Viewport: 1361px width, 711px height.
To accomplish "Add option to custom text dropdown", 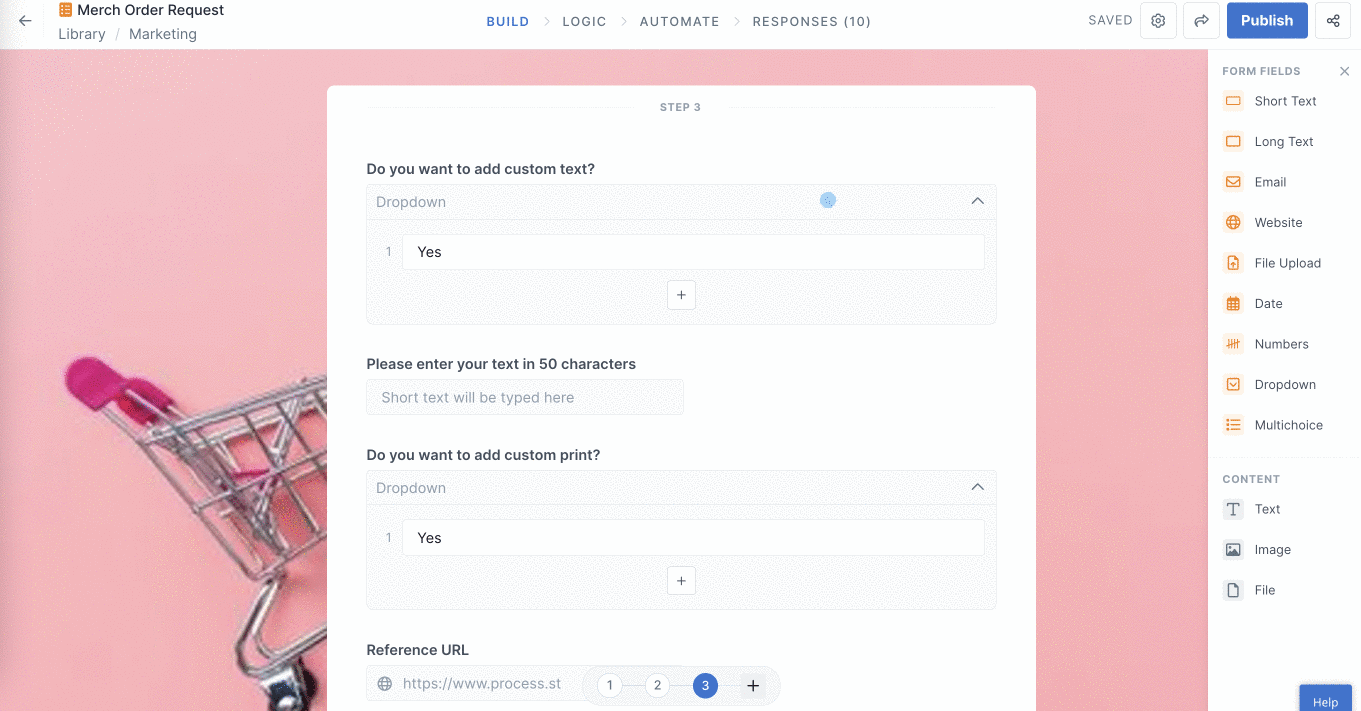I will [681, 295].
